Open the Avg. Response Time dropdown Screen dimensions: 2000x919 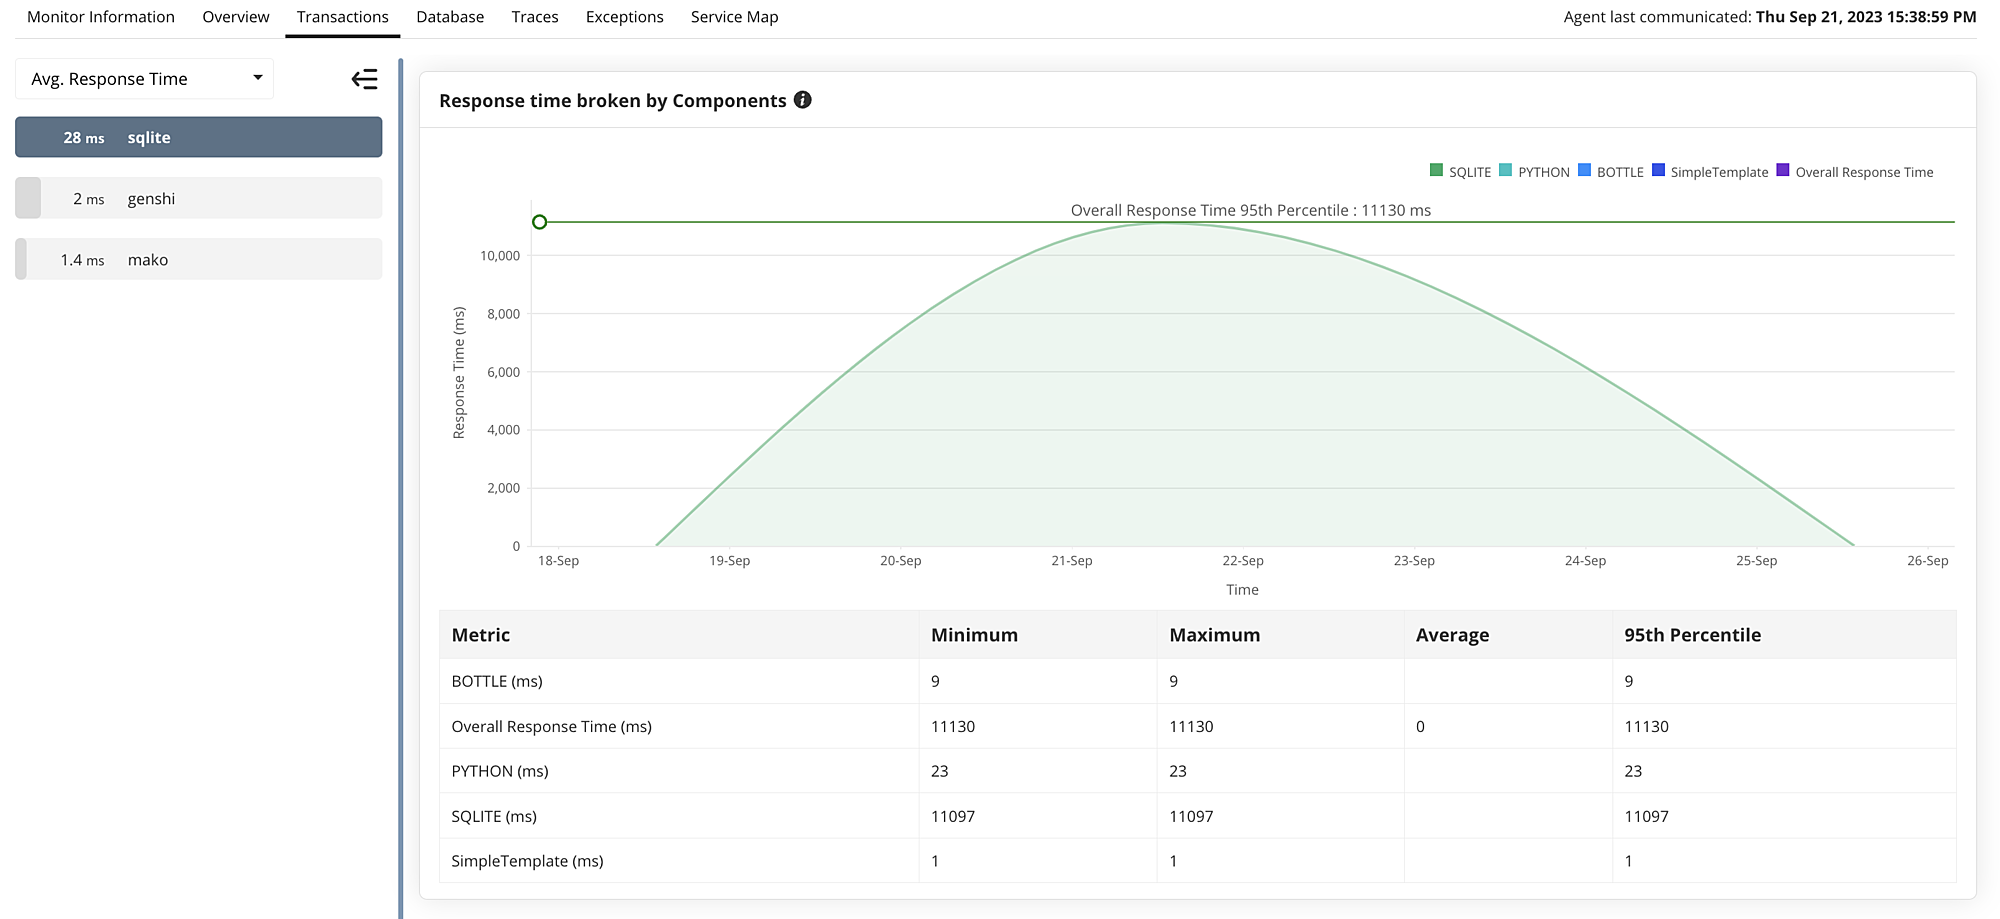pos(145,79)
